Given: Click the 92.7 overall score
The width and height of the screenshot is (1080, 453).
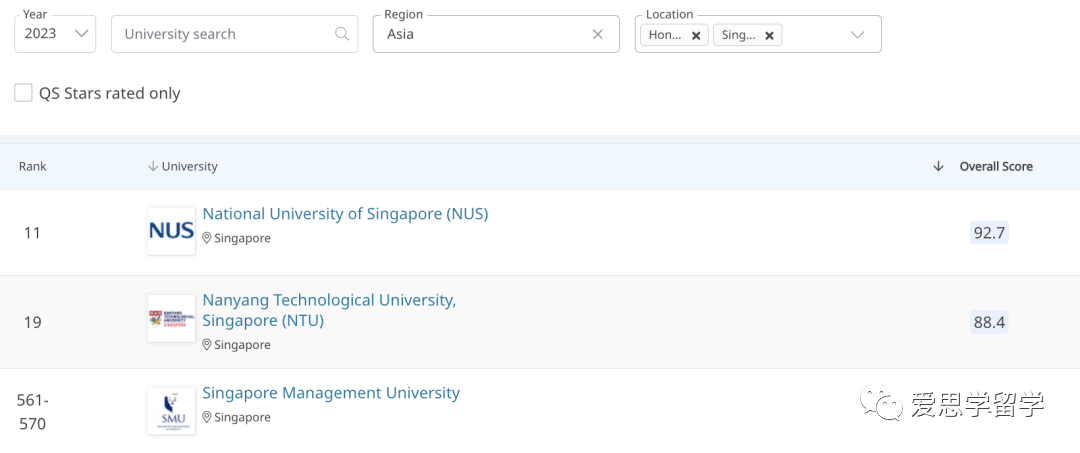Looking at the screenshot, I should [x=989, y=233].
